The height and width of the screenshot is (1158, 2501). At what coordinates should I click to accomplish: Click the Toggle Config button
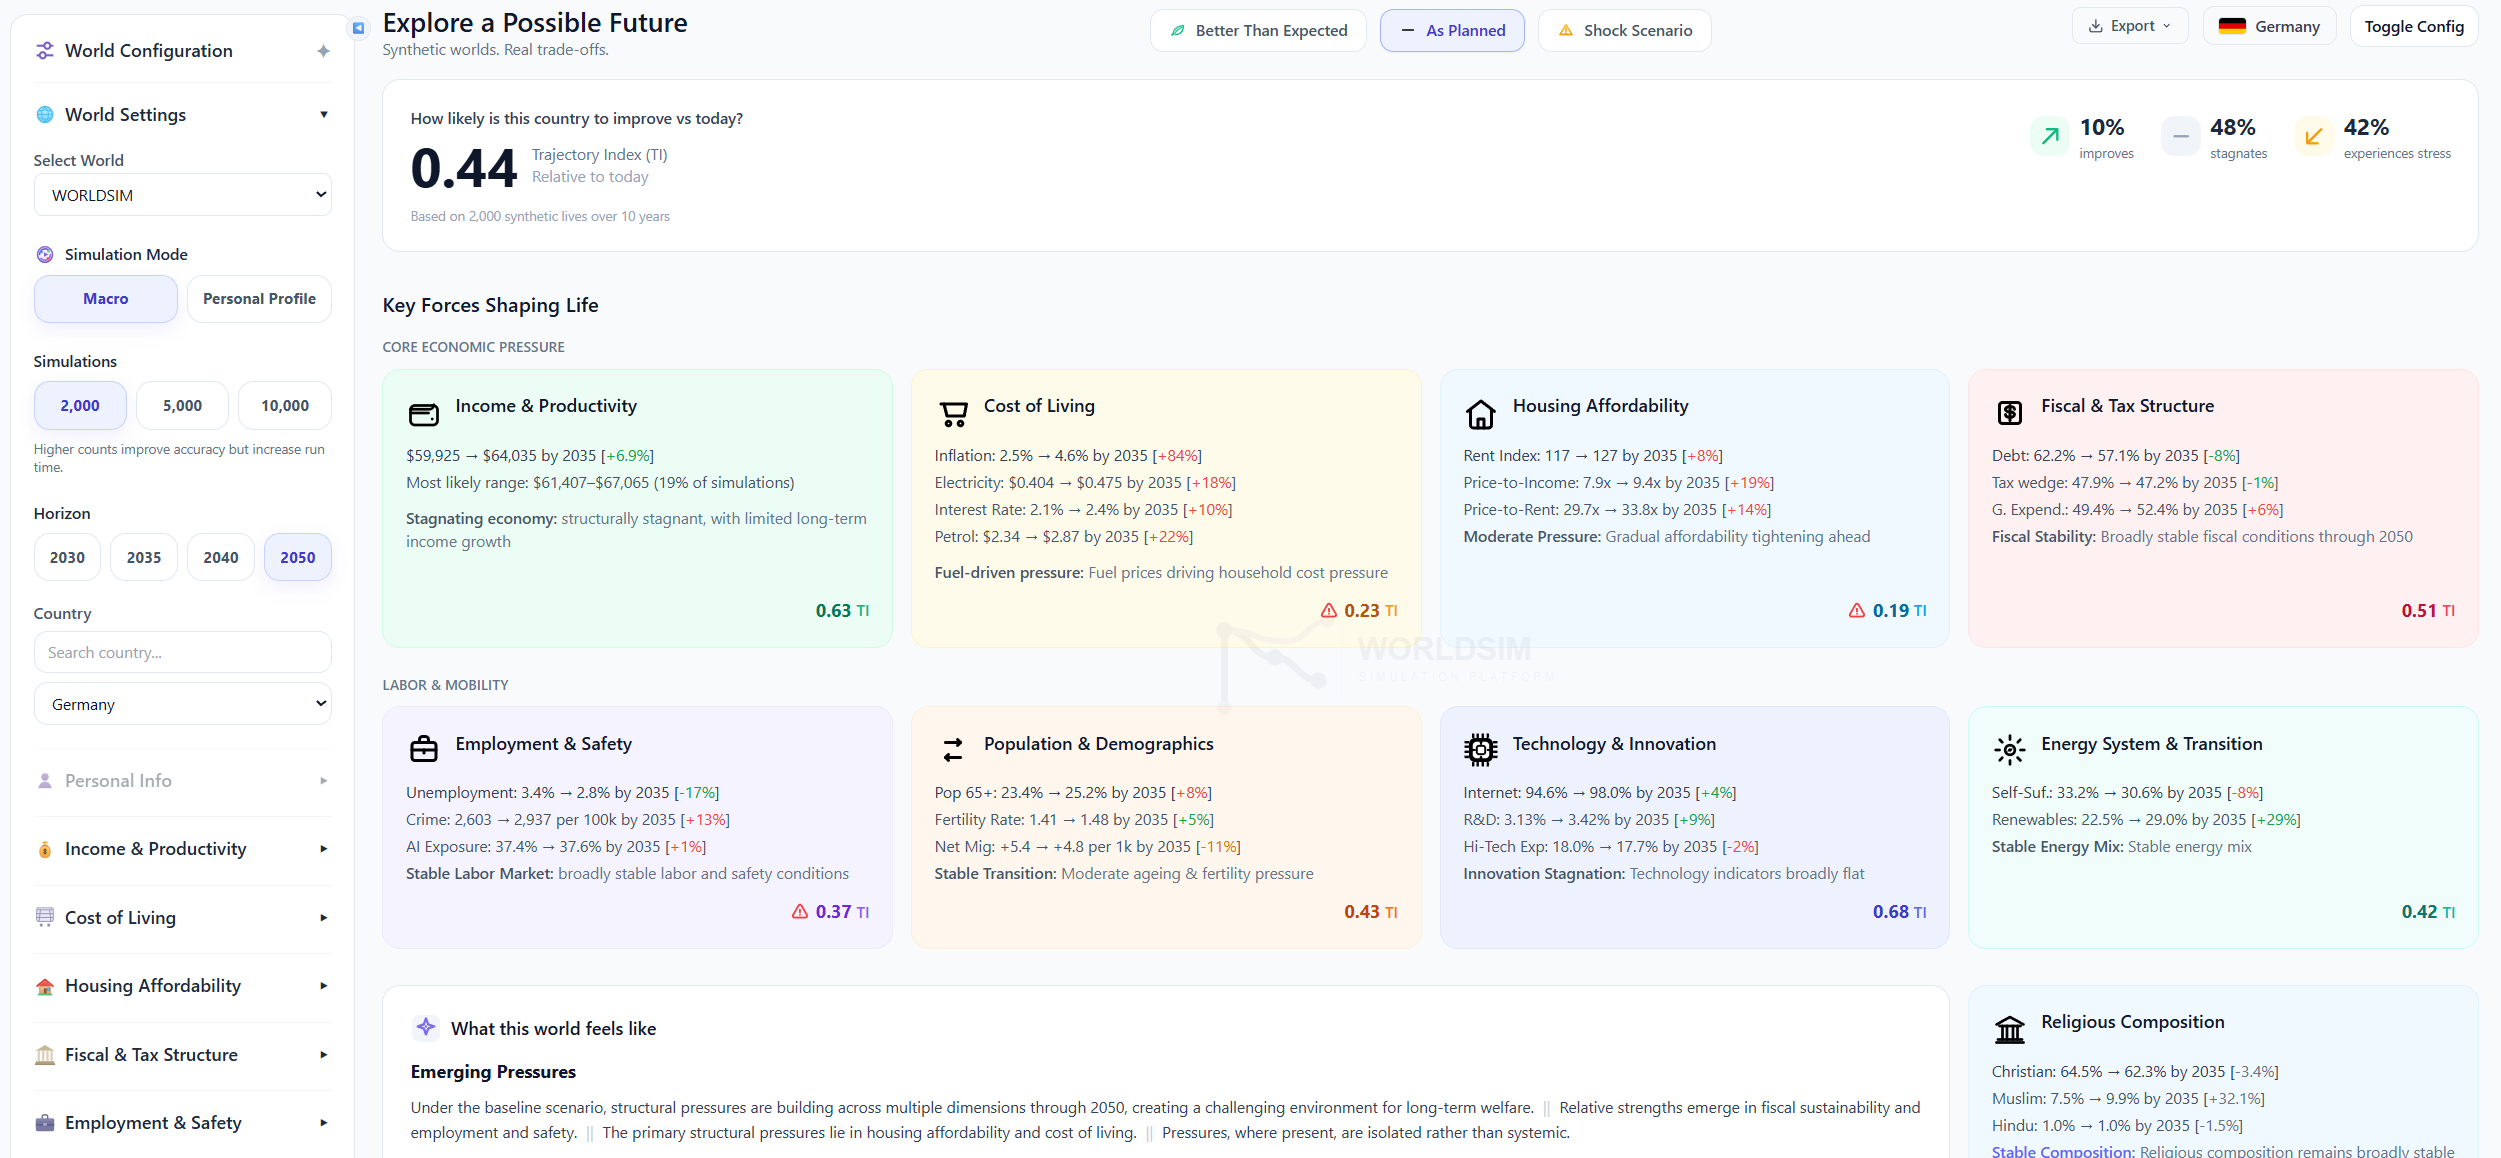click(x=2413, y=26)
